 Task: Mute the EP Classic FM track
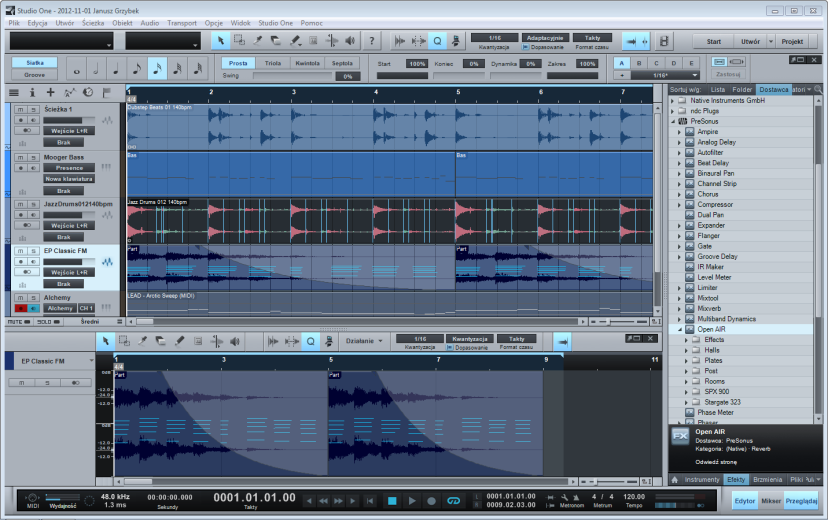[20, 251]
